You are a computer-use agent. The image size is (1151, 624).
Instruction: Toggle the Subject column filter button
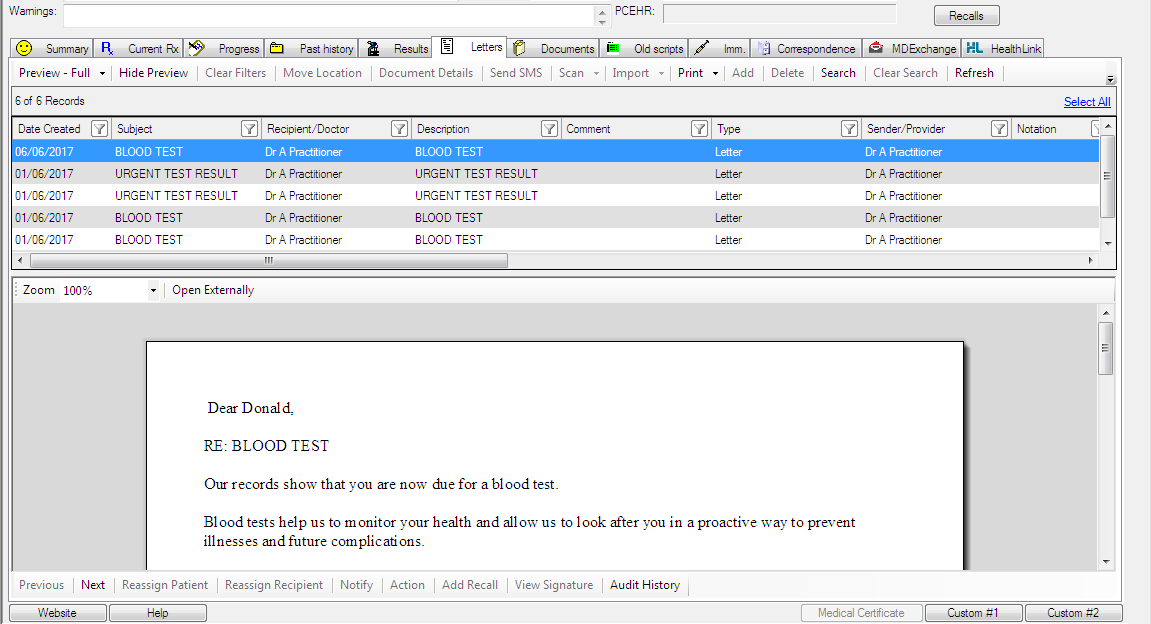pos(249,129)
